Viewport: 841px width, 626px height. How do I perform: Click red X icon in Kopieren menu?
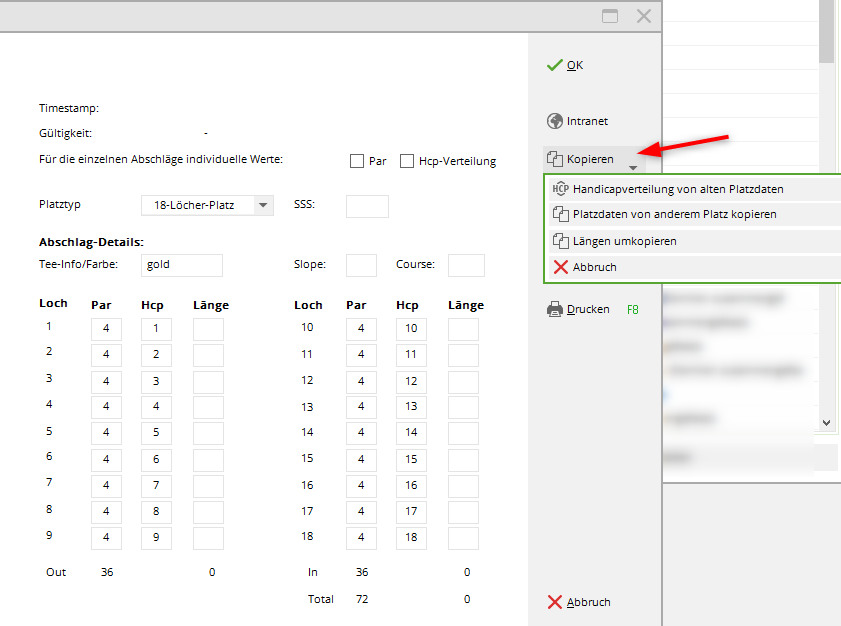pos(560,267)
